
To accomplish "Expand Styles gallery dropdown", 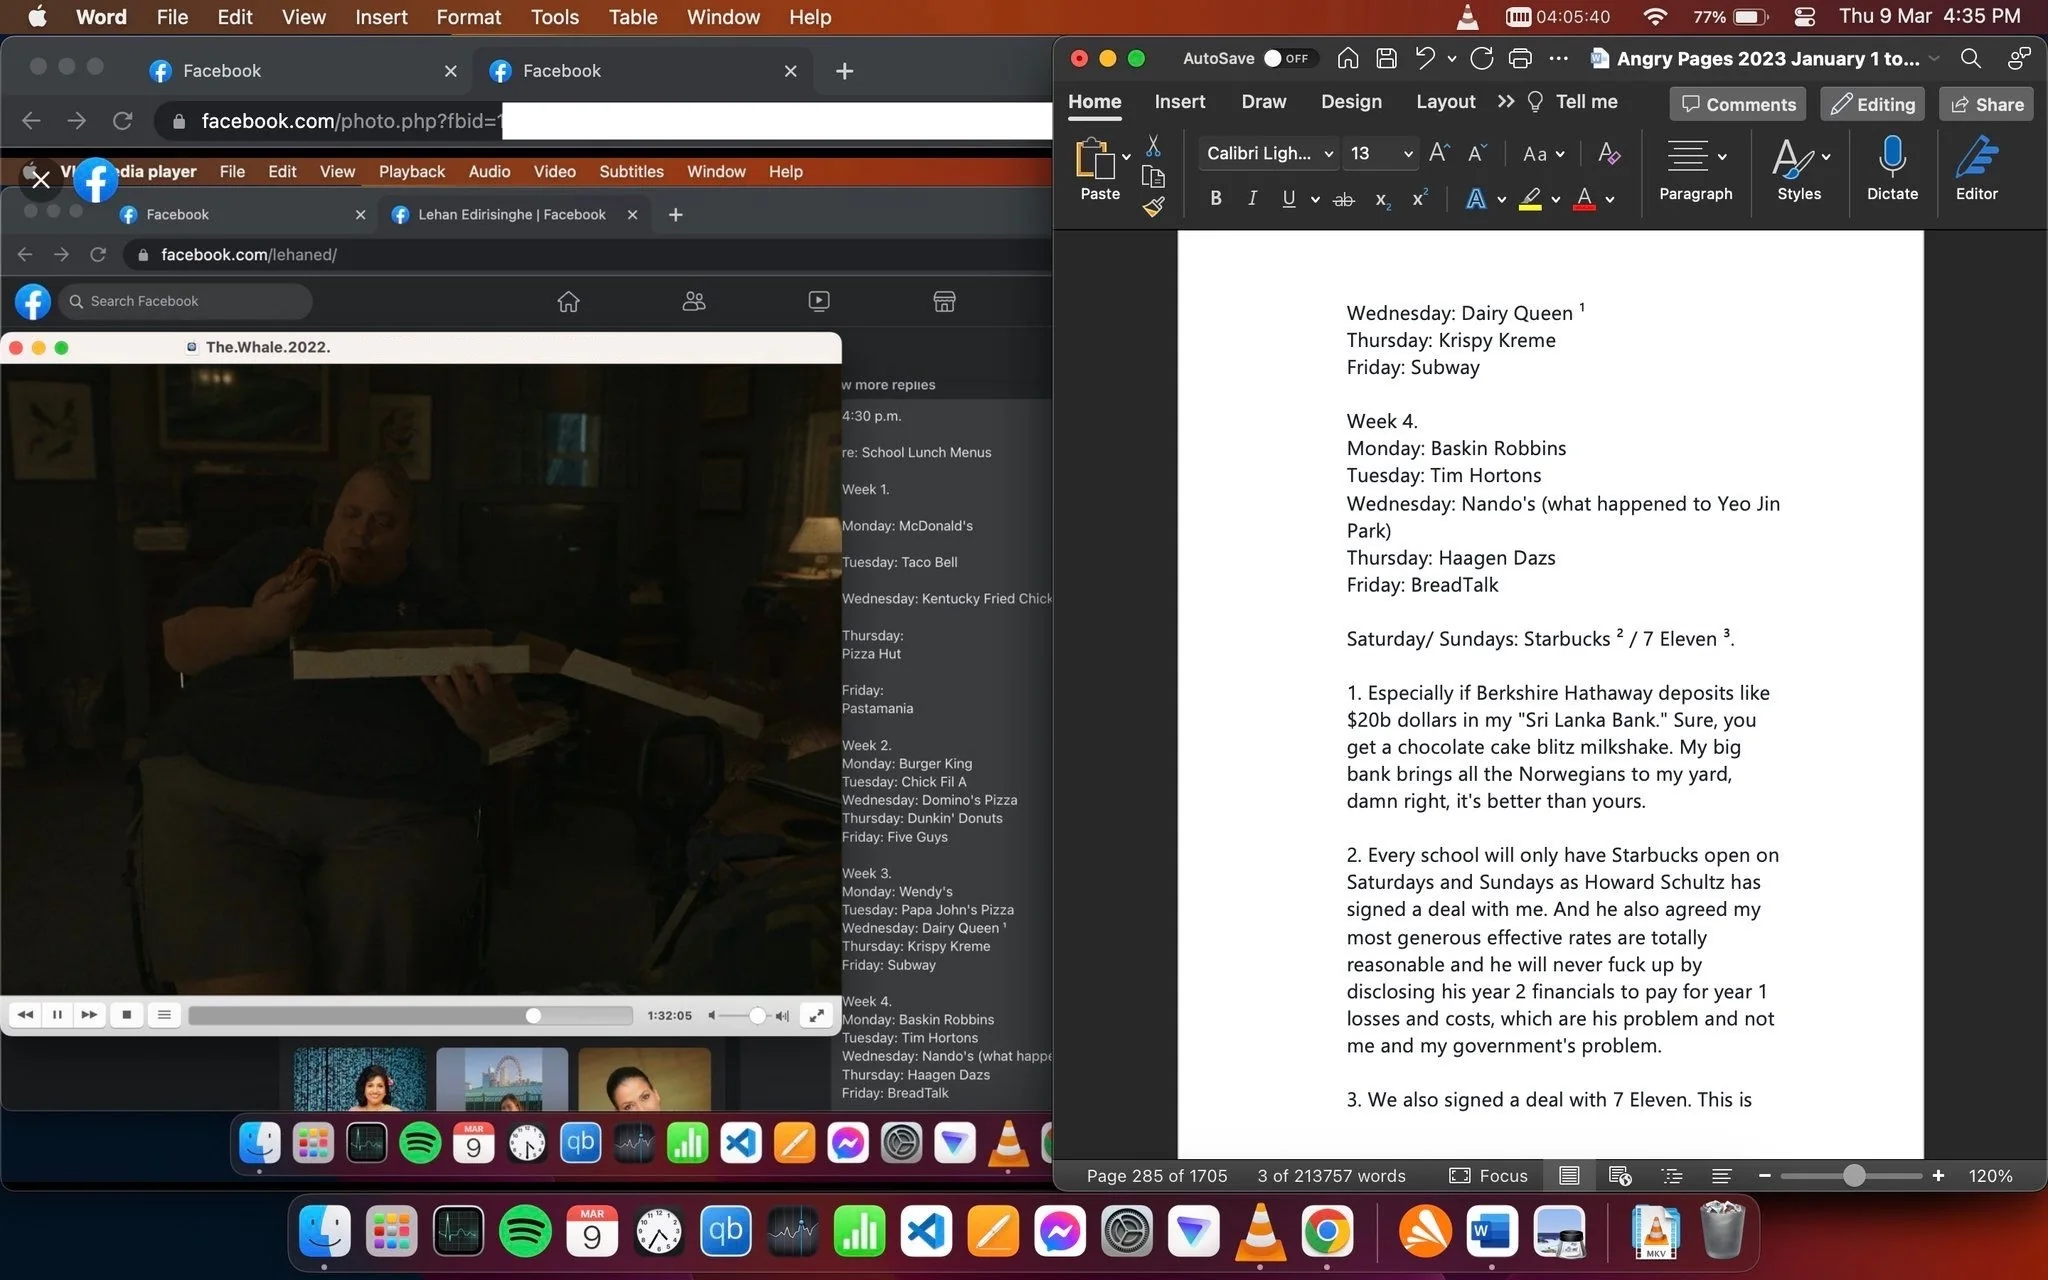I will 1826,157.
